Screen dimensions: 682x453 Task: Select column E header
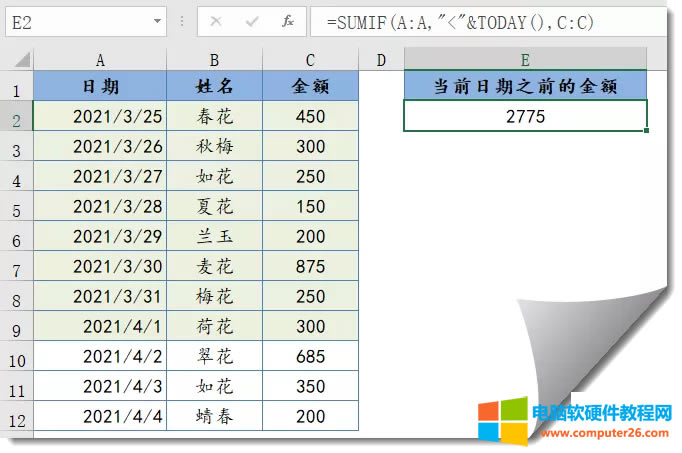(x=525, y=61)
